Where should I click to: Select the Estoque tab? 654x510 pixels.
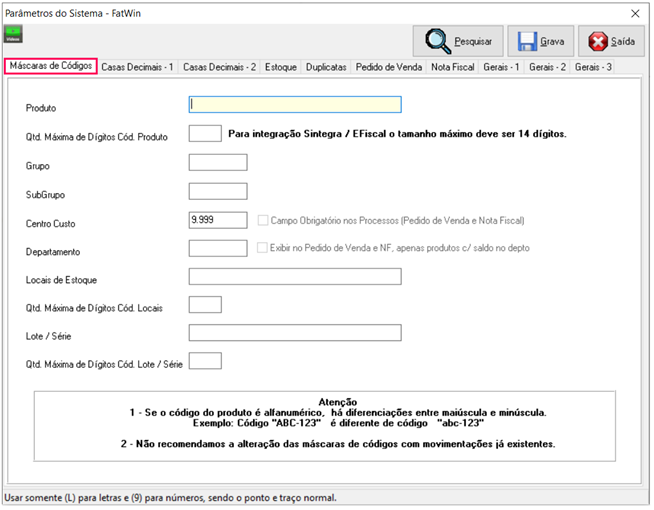click(281, 67)
